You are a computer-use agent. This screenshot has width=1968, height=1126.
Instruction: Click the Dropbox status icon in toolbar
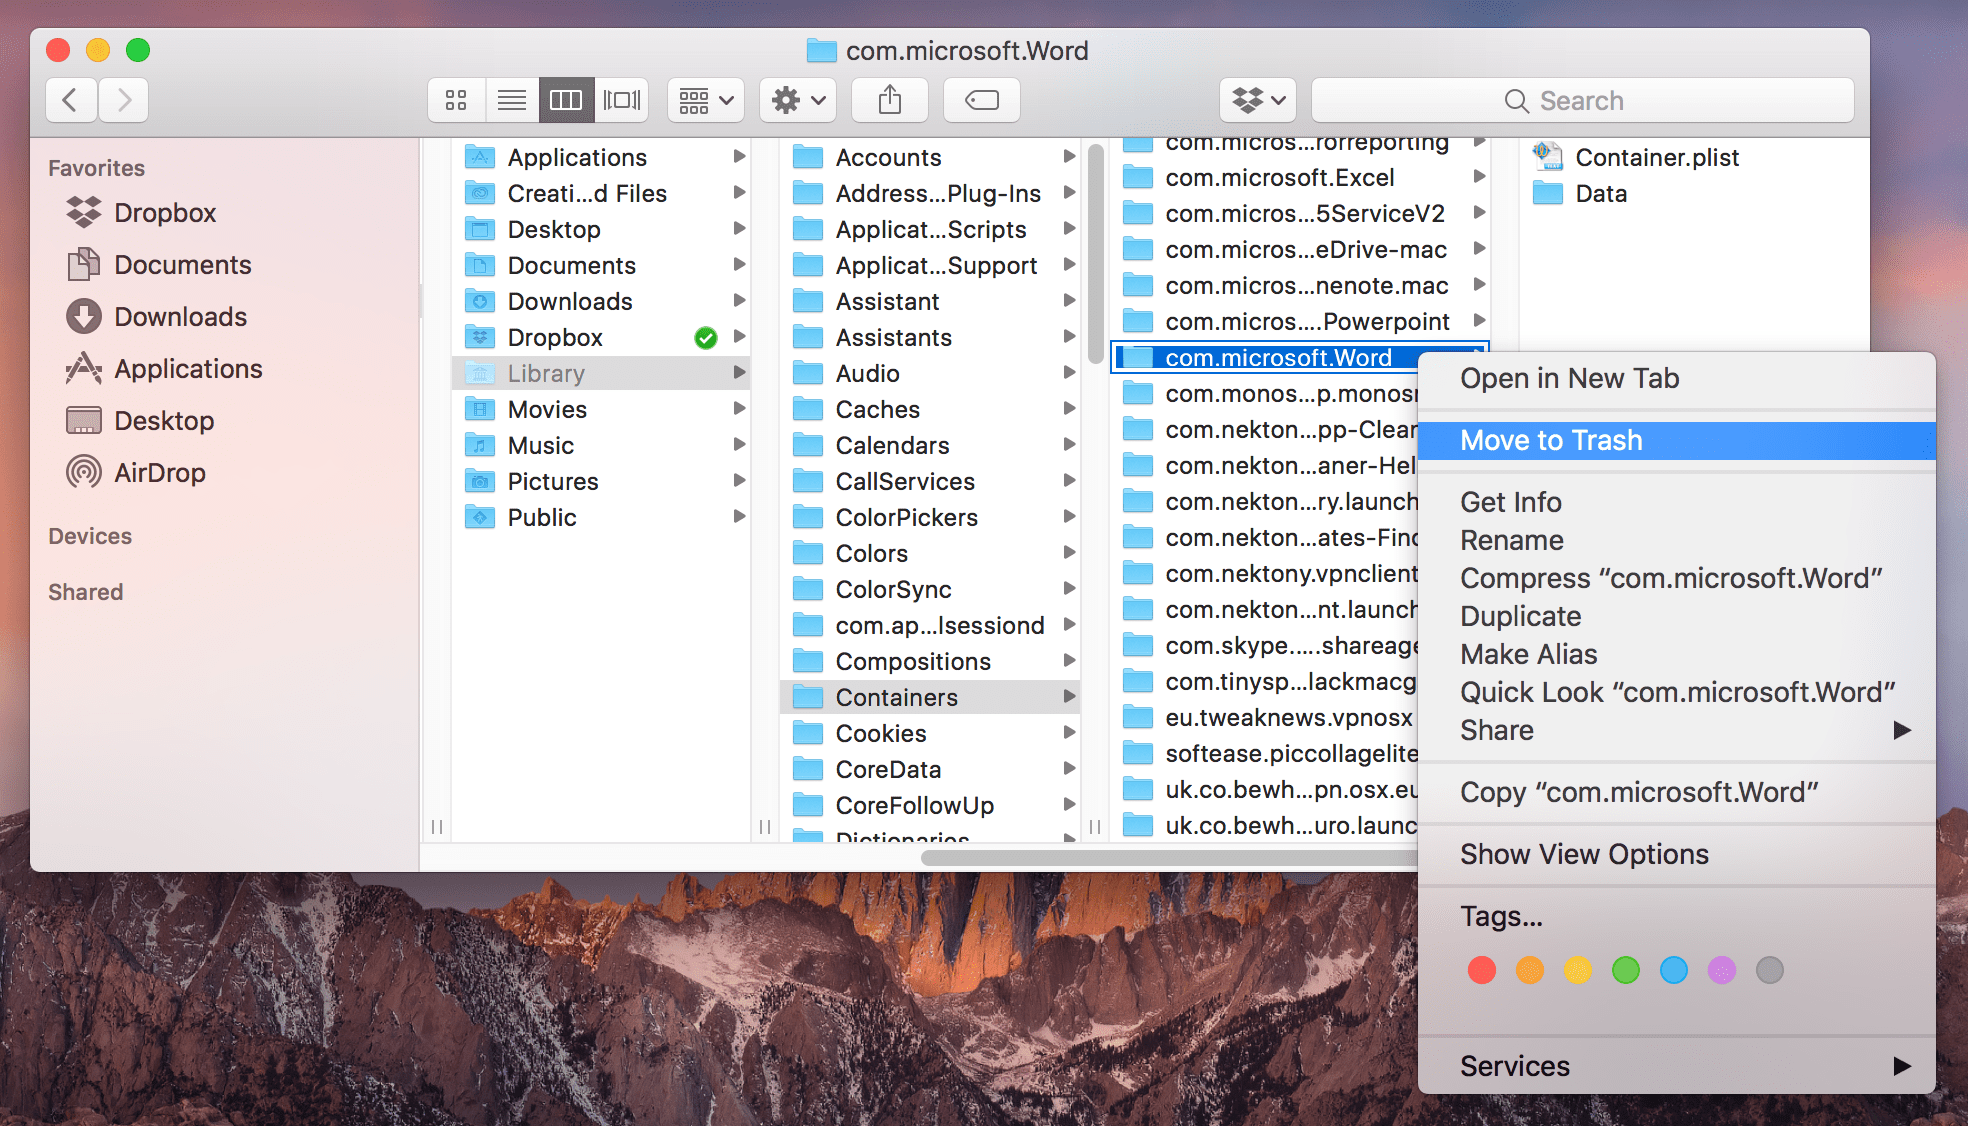(x=1254, y=100)
